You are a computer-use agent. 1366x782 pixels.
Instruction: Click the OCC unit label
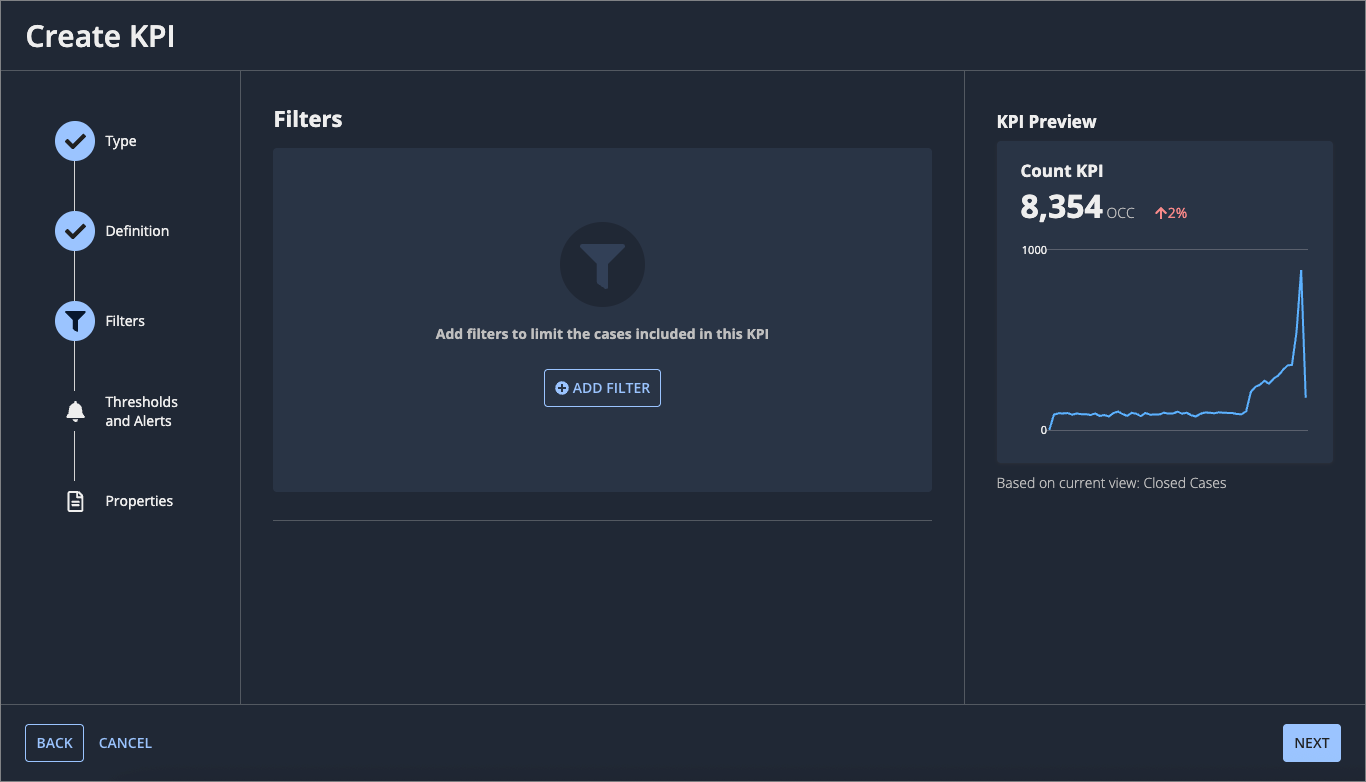[1121, 213]
